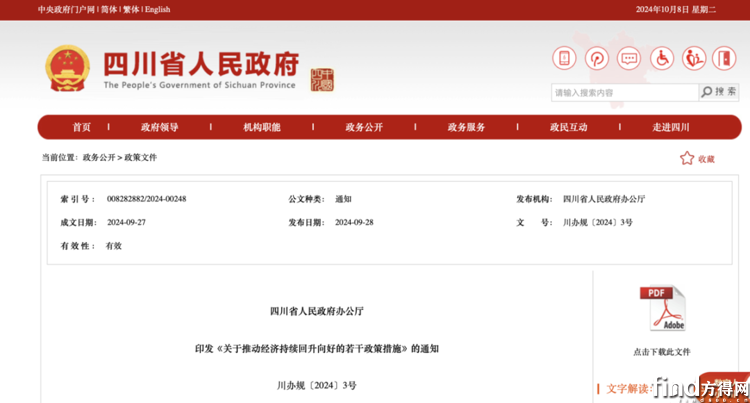Screen dimensions: 750x403
Task: Open the 走进四川 menu item
Action: pyautogui.click(x=671, y=127)
